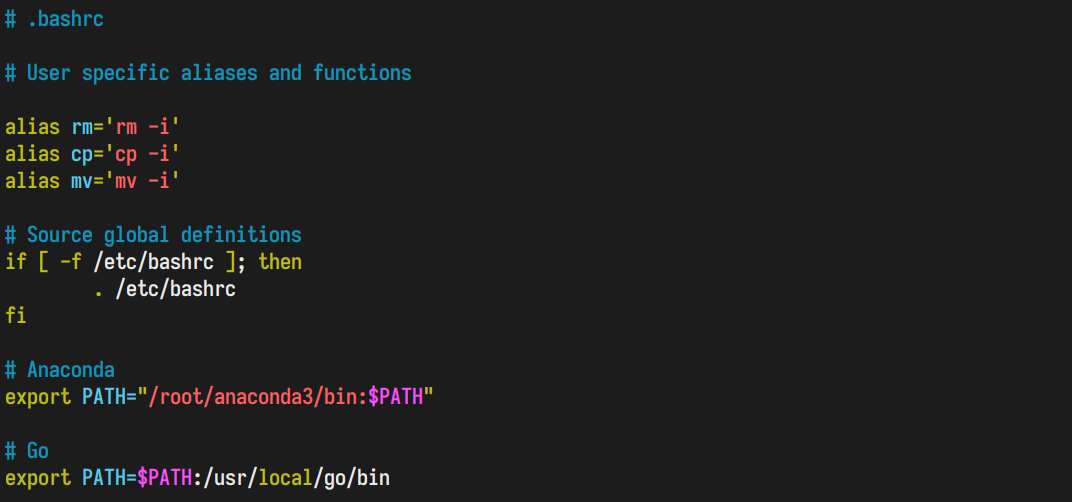This screenshot has height=502, width=1072.
Task: Click the 'export' keyword on the last line
Action: tap(38, 478)
